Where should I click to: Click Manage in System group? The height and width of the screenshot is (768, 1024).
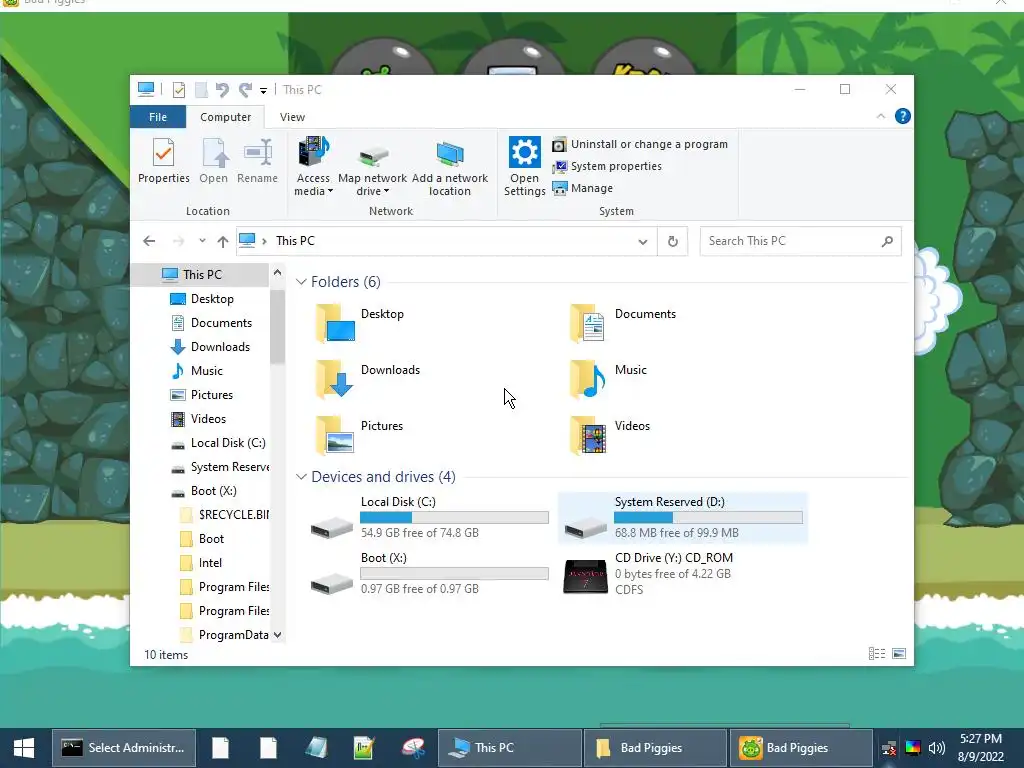coord(583,188)
